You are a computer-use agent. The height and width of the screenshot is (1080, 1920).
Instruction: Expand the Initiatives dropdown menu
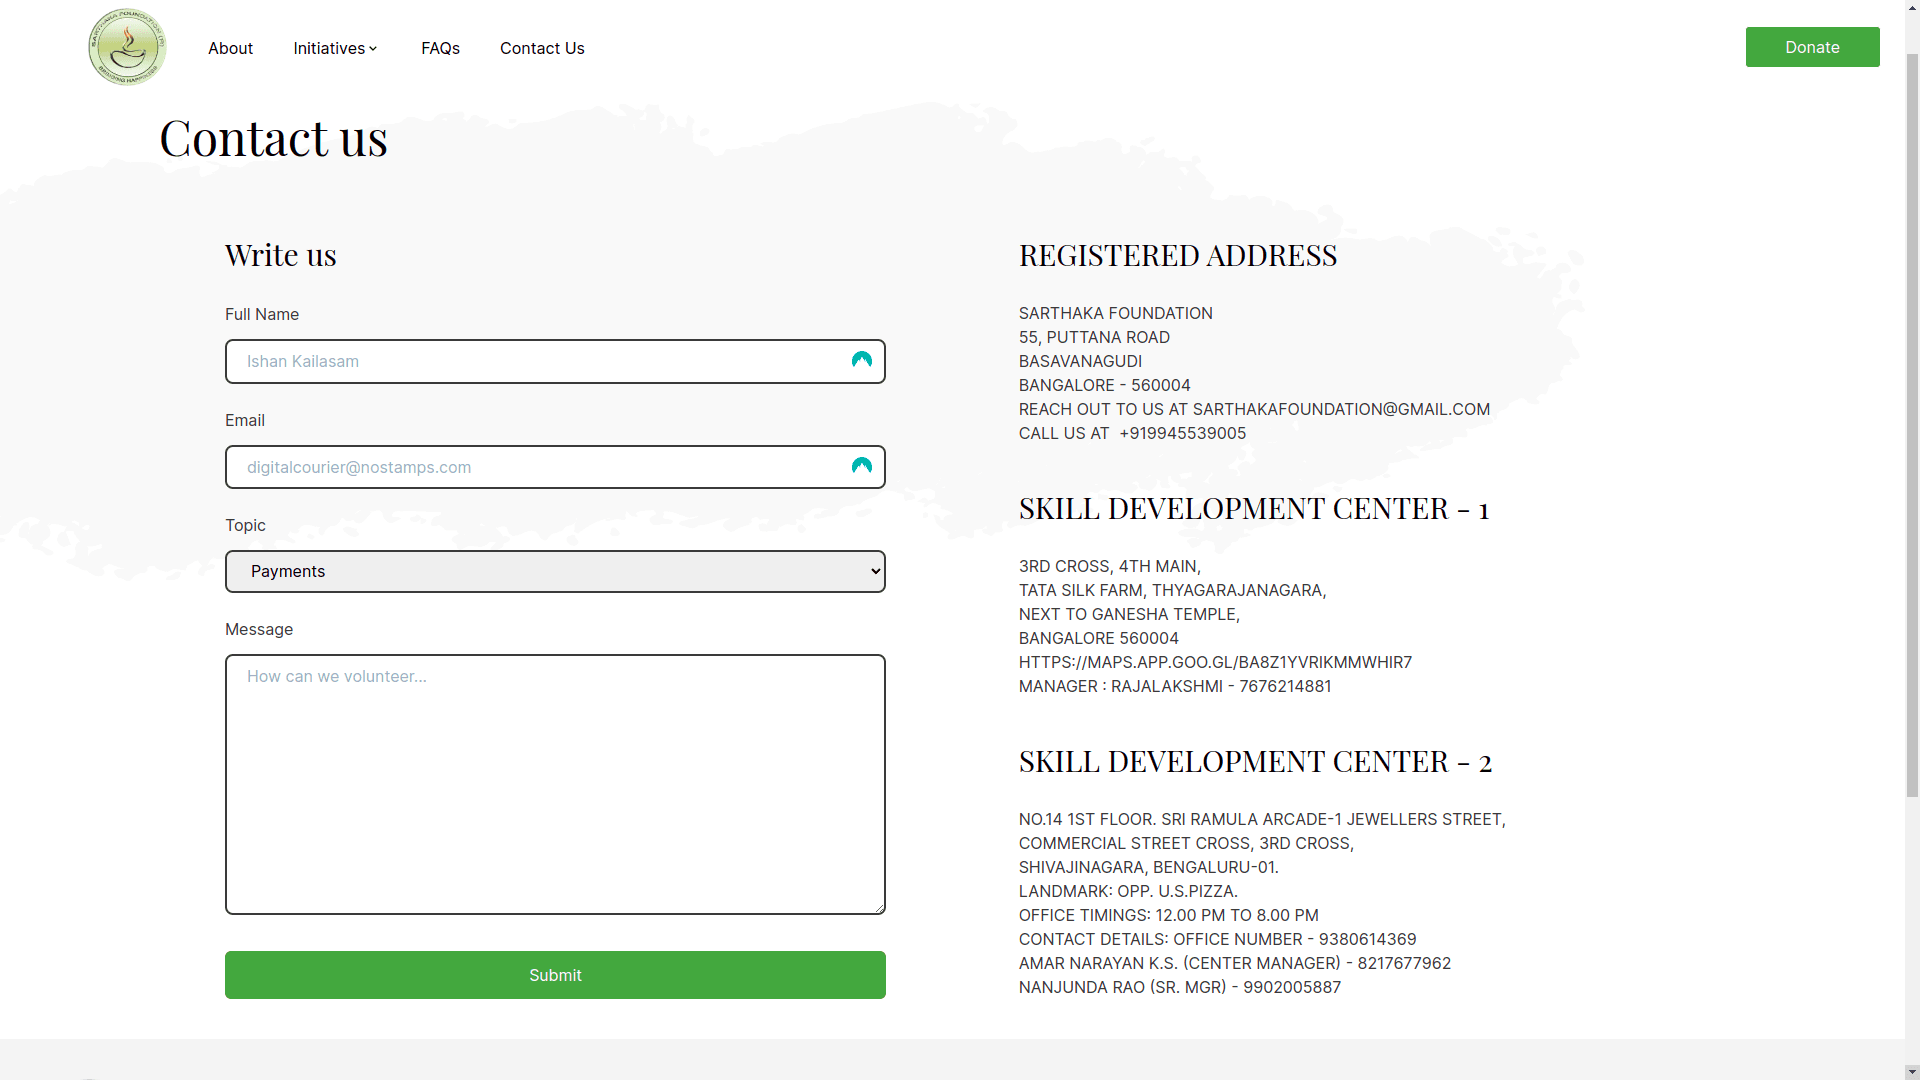[x=334, y=48]
